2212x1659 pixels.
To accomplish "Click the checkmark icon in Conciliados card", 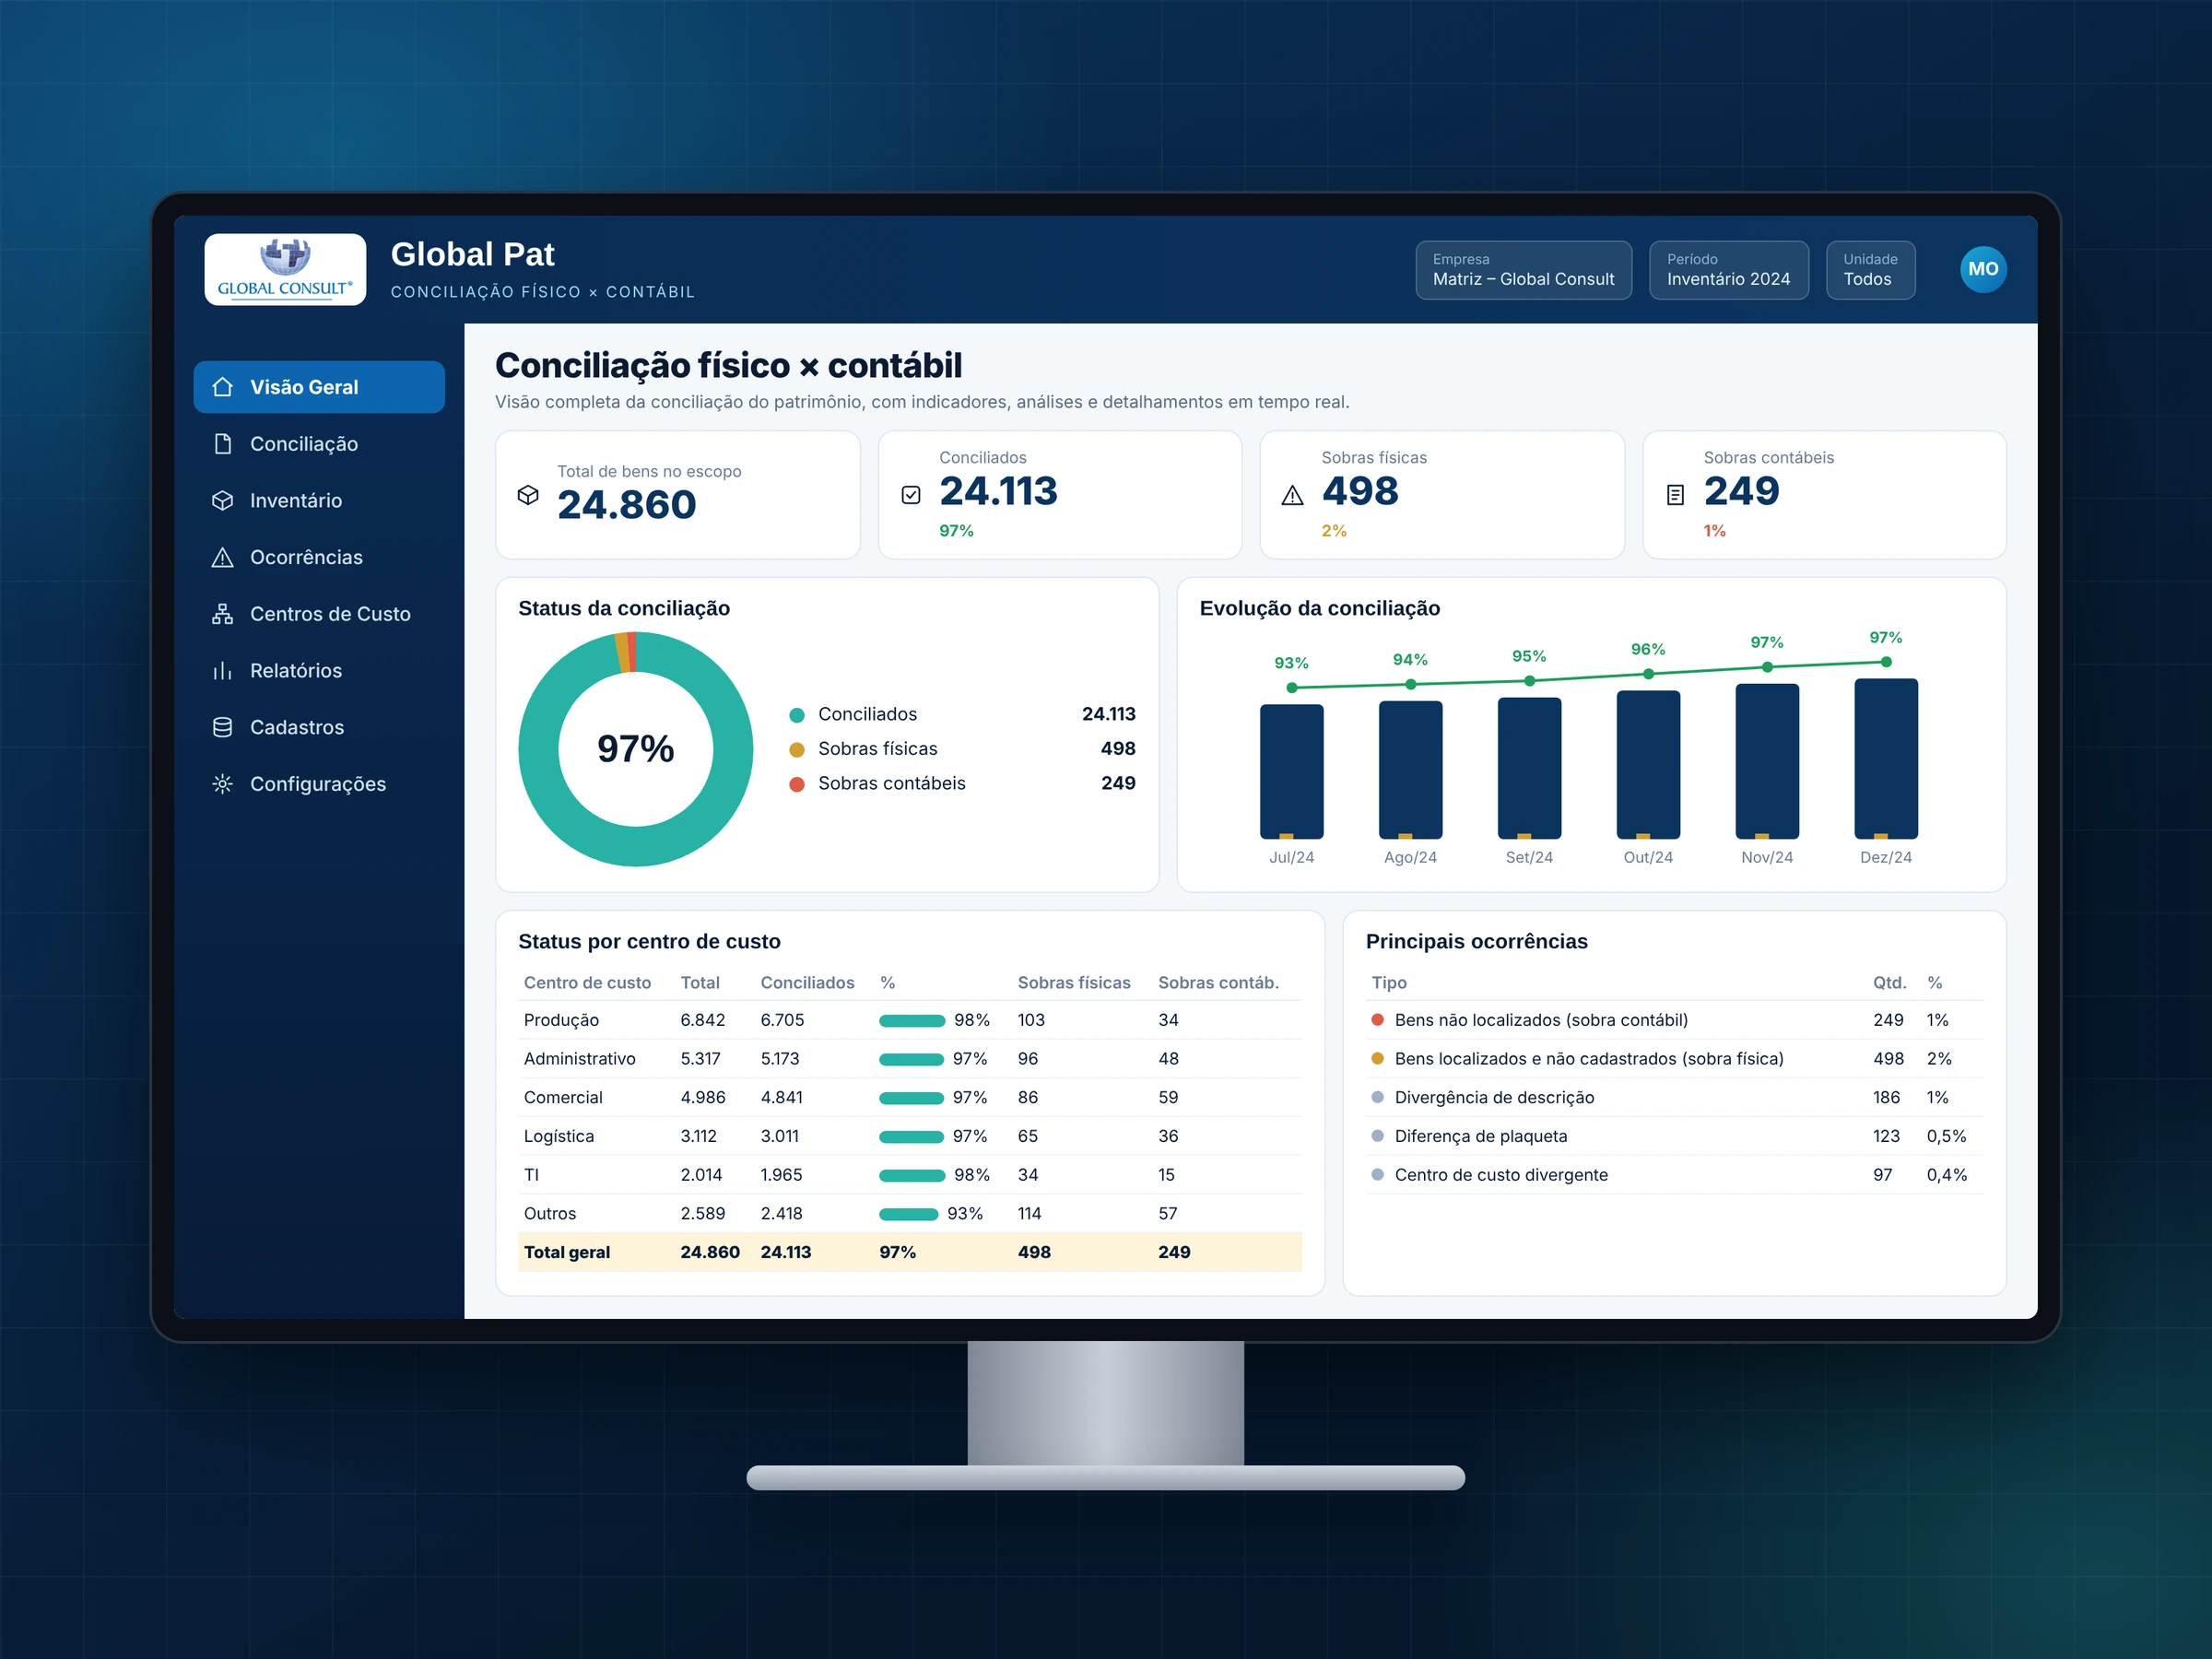I will 910,495.
